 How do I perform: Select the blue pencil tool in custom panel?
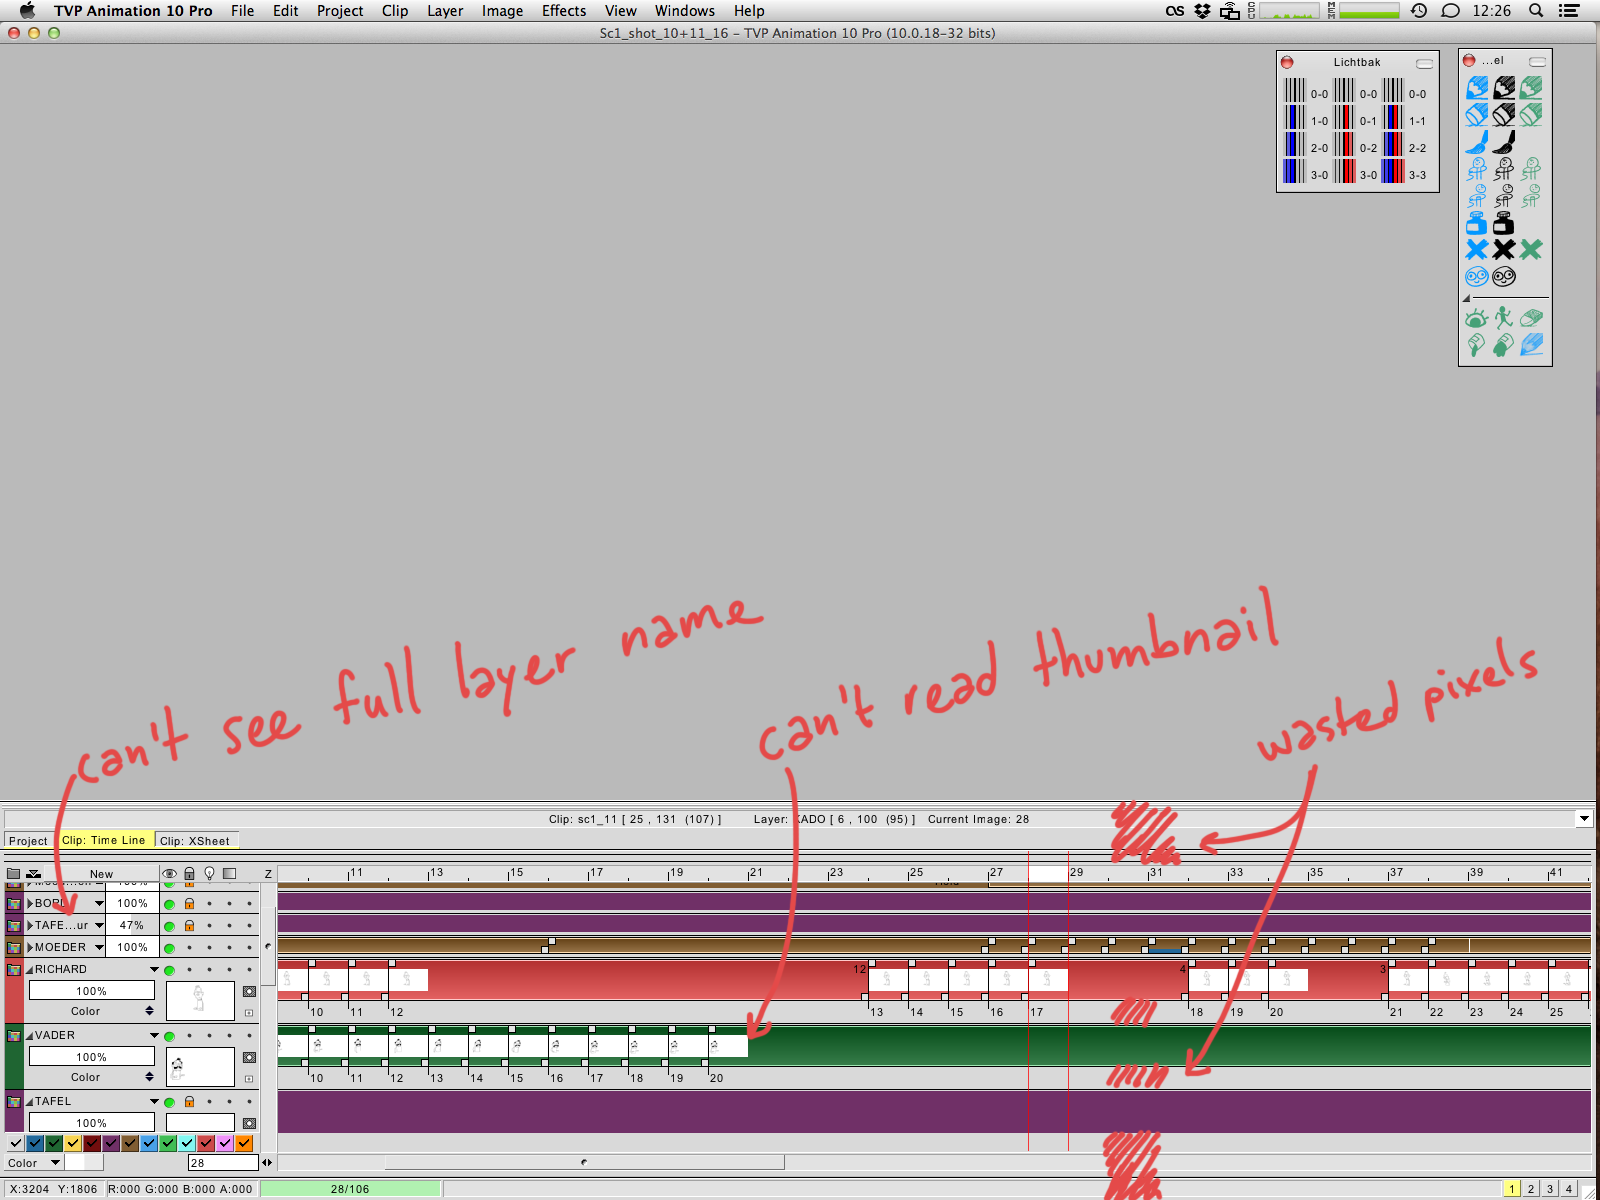(1477, 88)
